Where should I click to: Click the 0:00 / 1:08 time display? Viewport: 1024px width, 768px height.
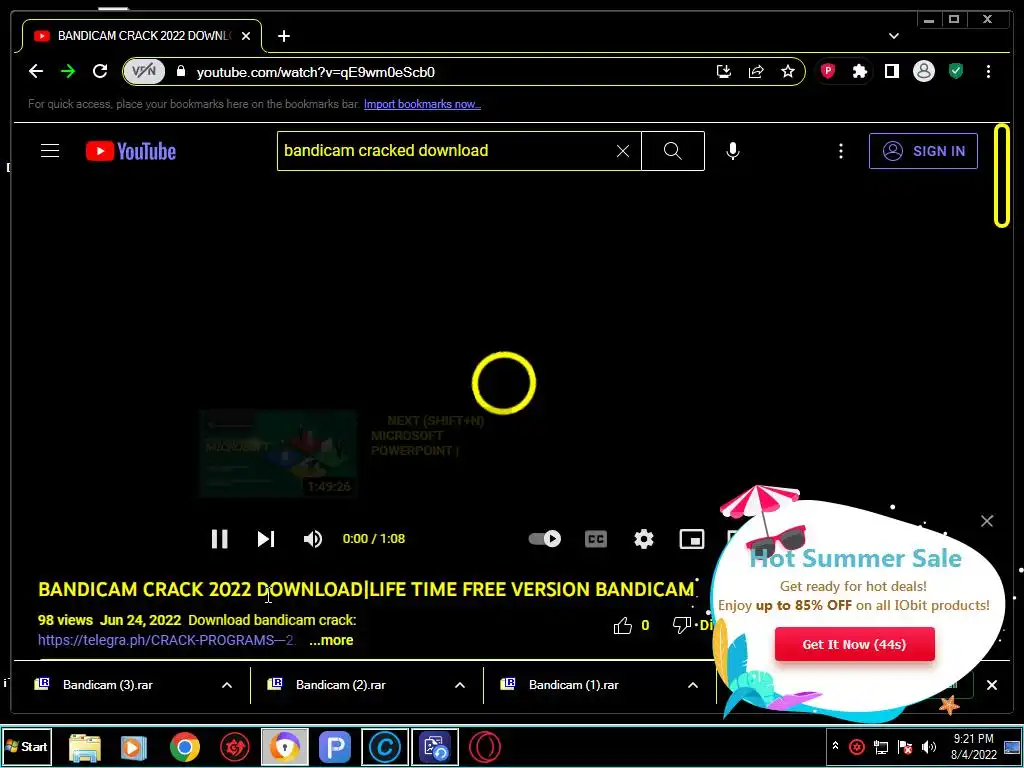[x=374, y=539]
